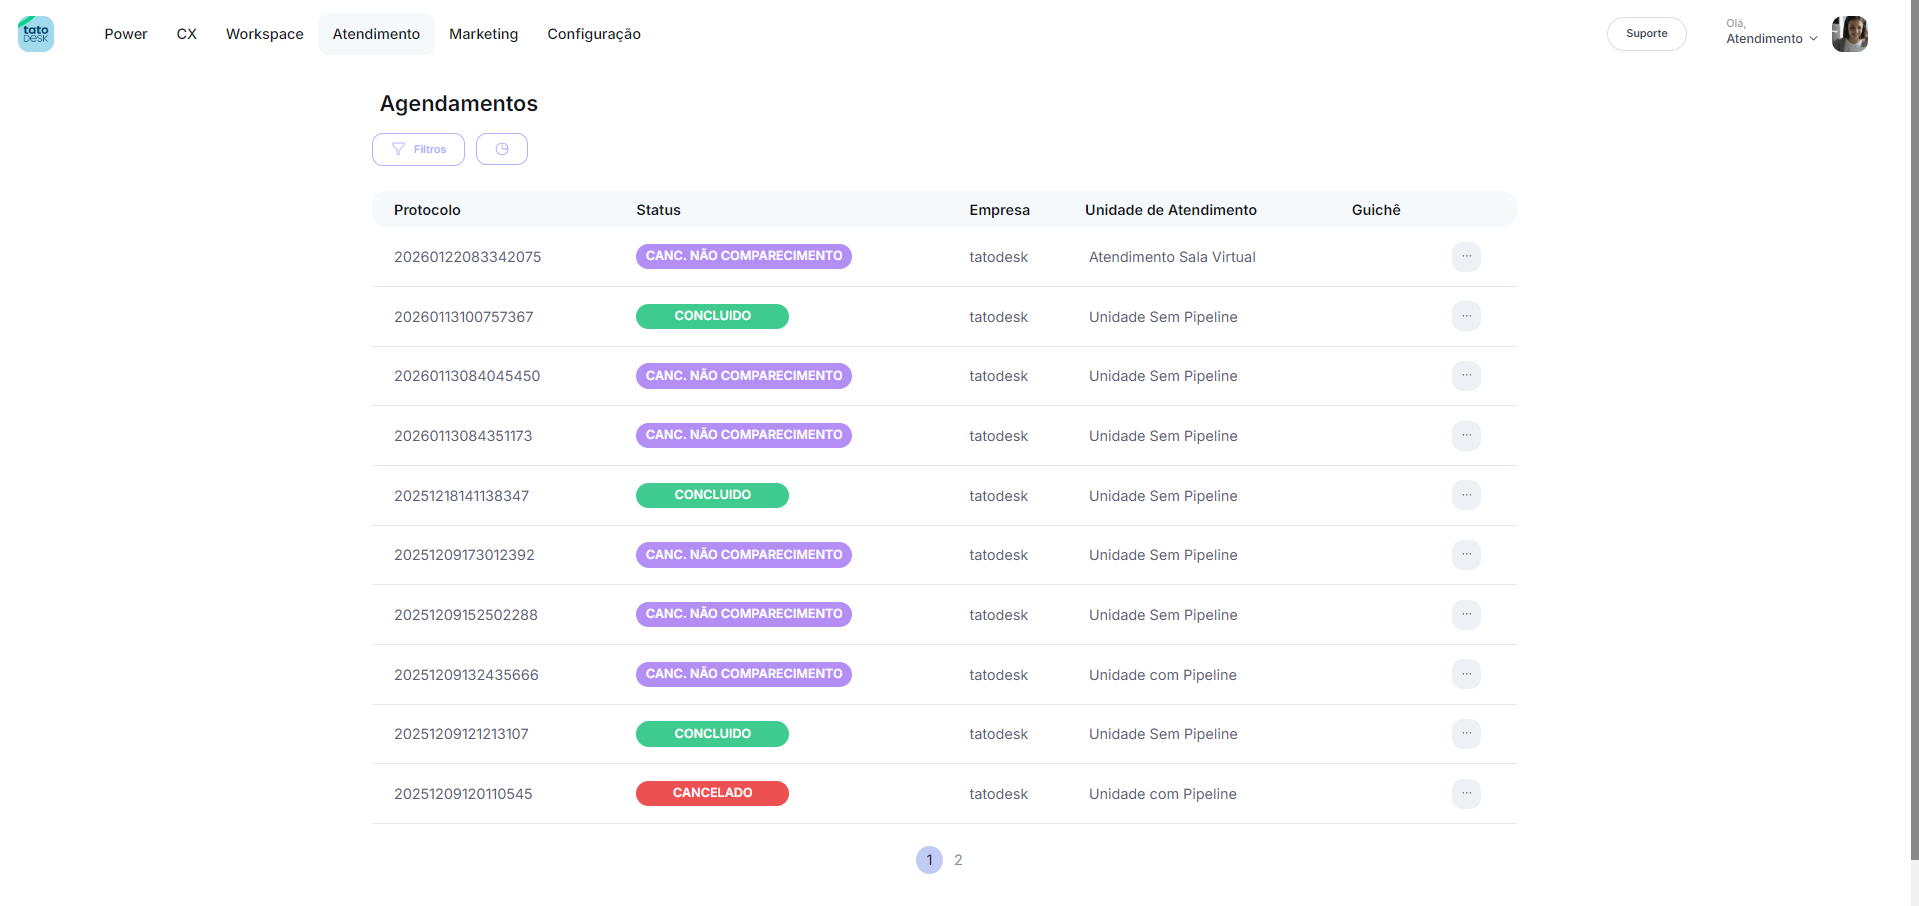Select the Marketing navigation item
The width and height of the screenshot is (1919, 906).
tap(484, 34)
